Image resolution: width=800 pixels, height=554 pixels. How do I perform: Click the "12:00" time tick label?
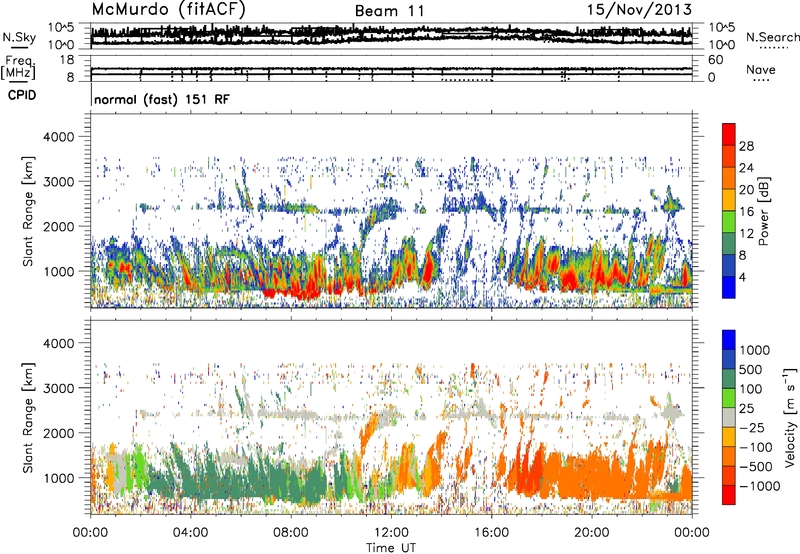pos(391,533)
